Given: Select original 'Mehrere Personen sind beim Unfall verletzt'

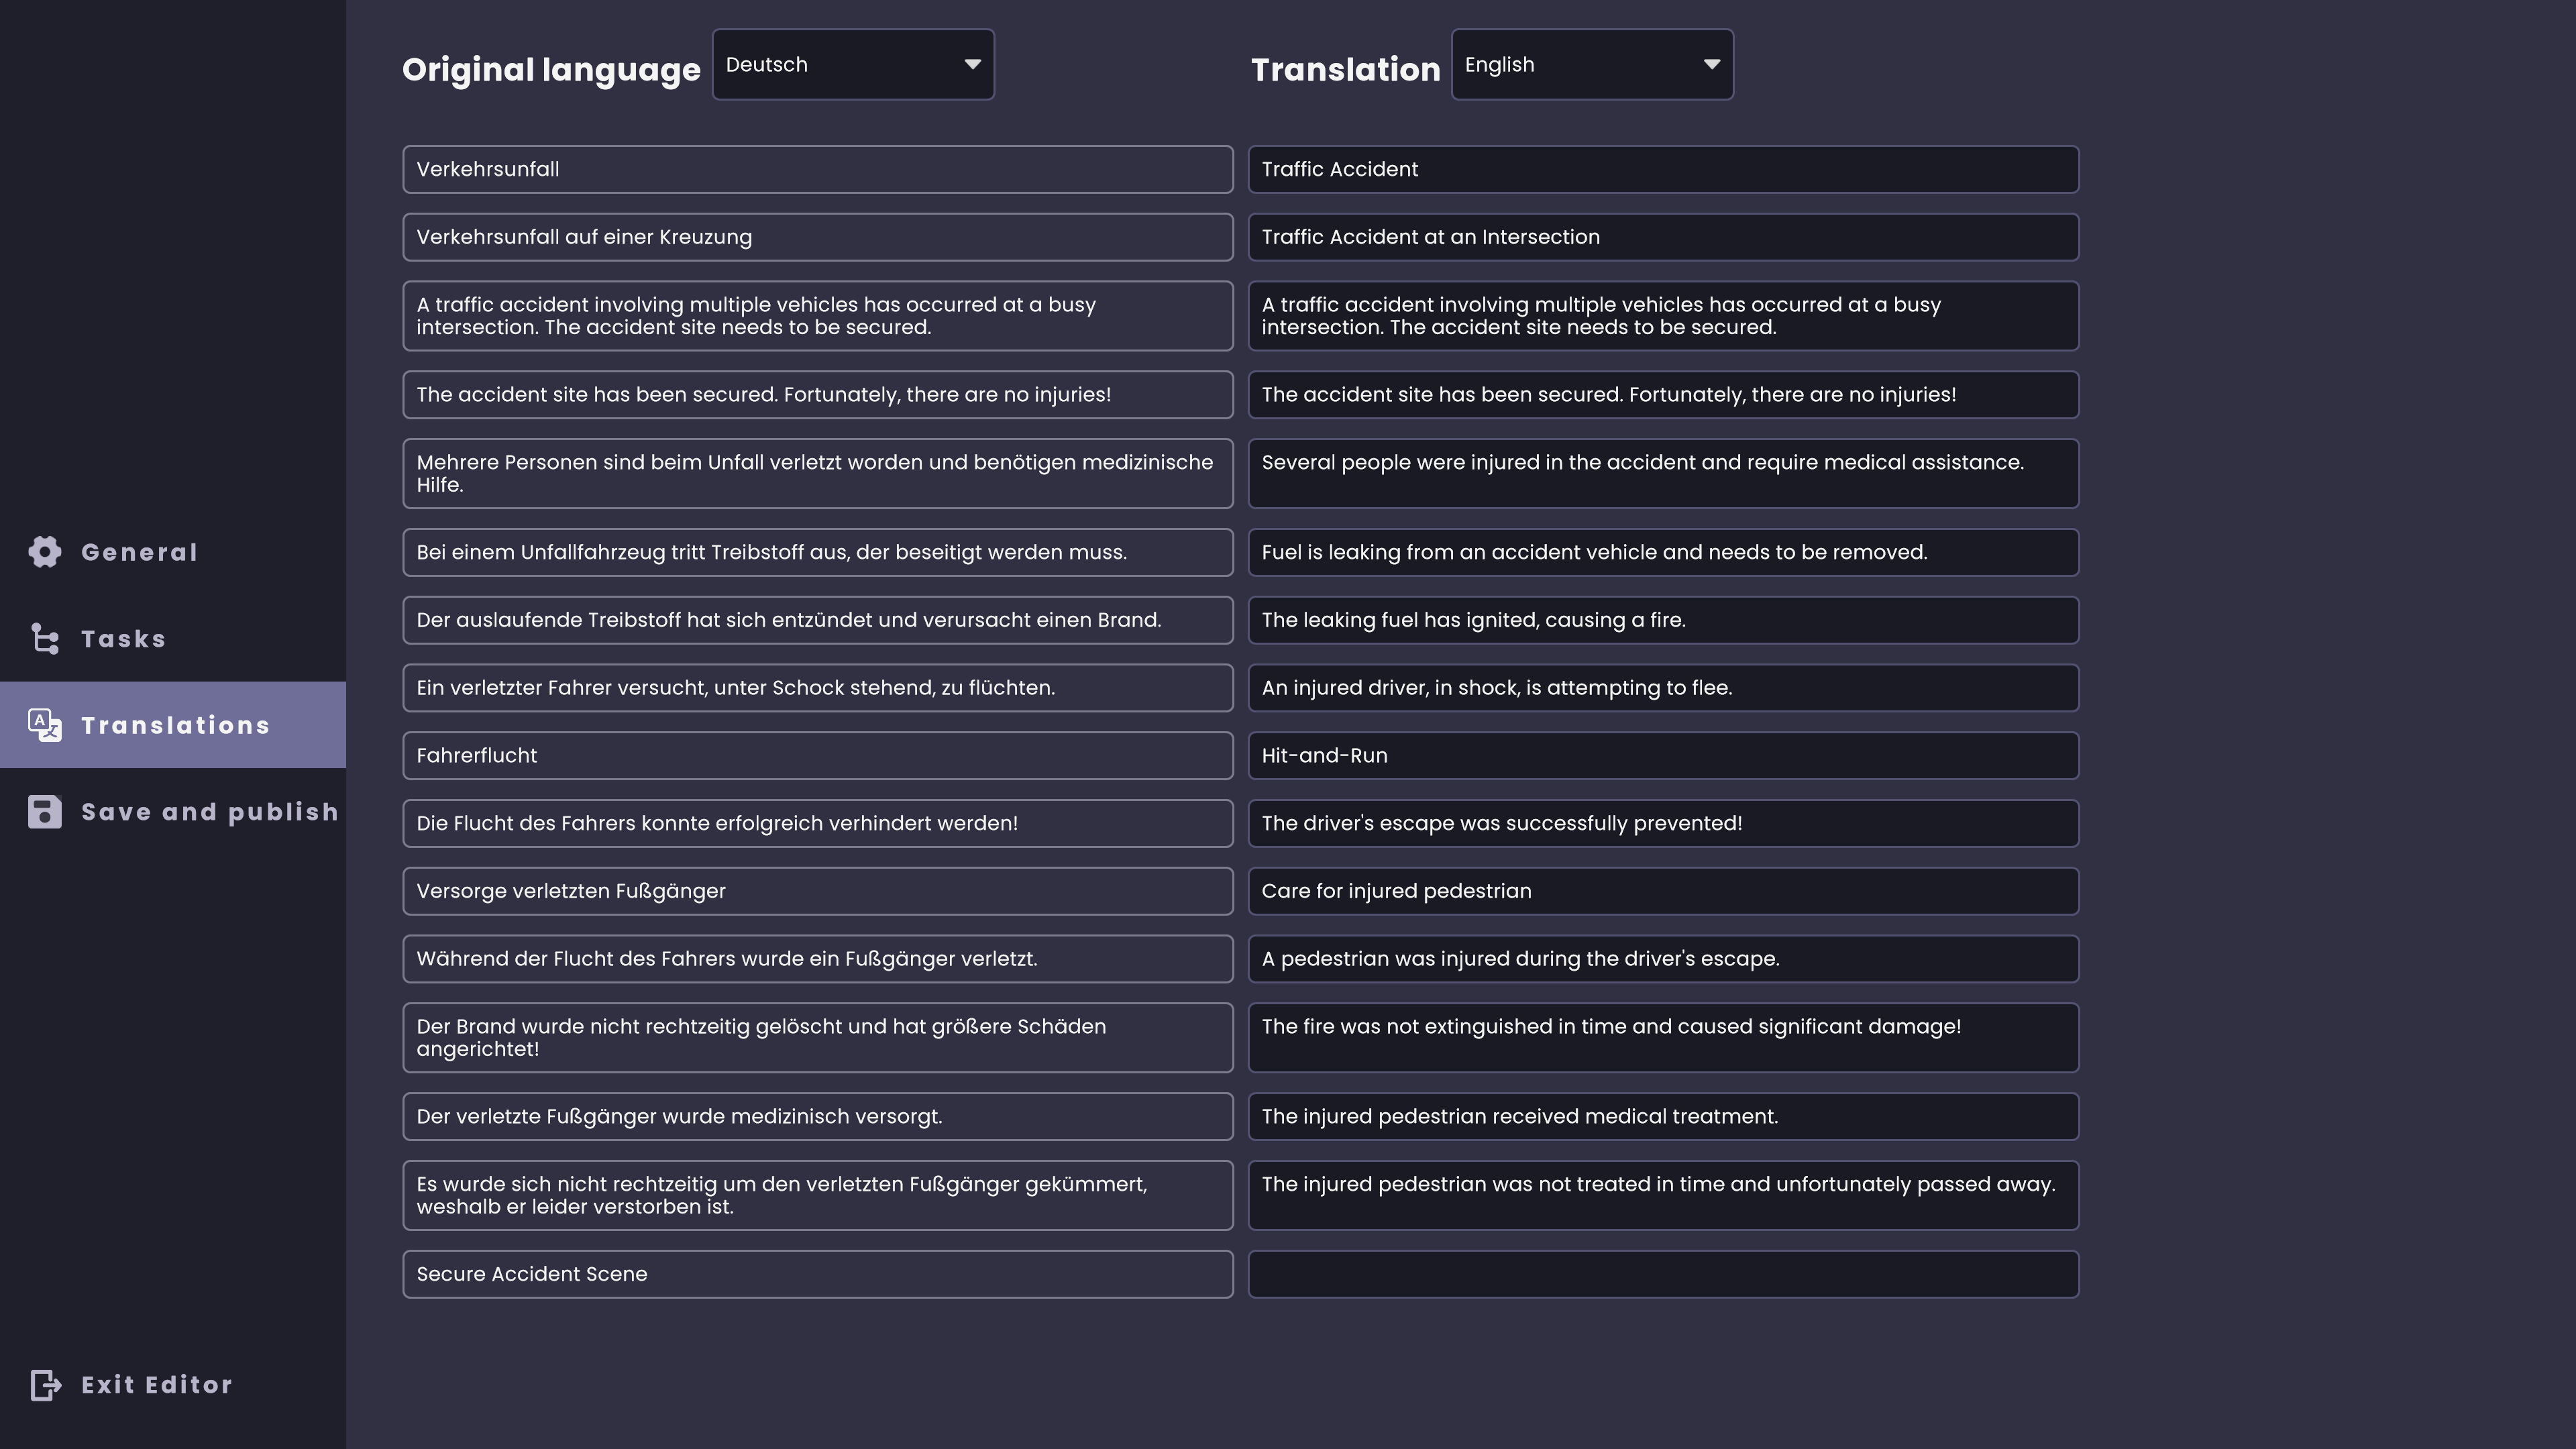Looking at the screenshot, I should click(x=818, y=473).
